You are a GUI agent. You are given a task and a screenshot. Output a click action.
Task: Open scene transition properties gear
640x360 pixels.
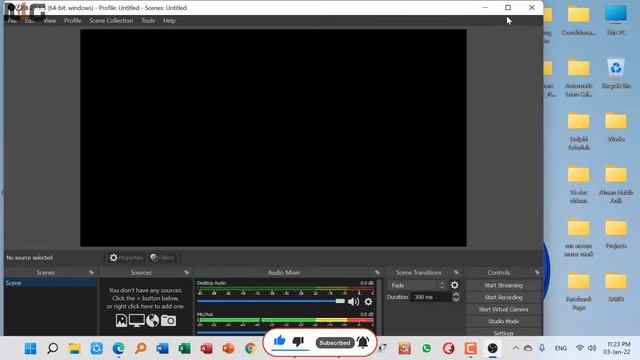coord(454,285)
